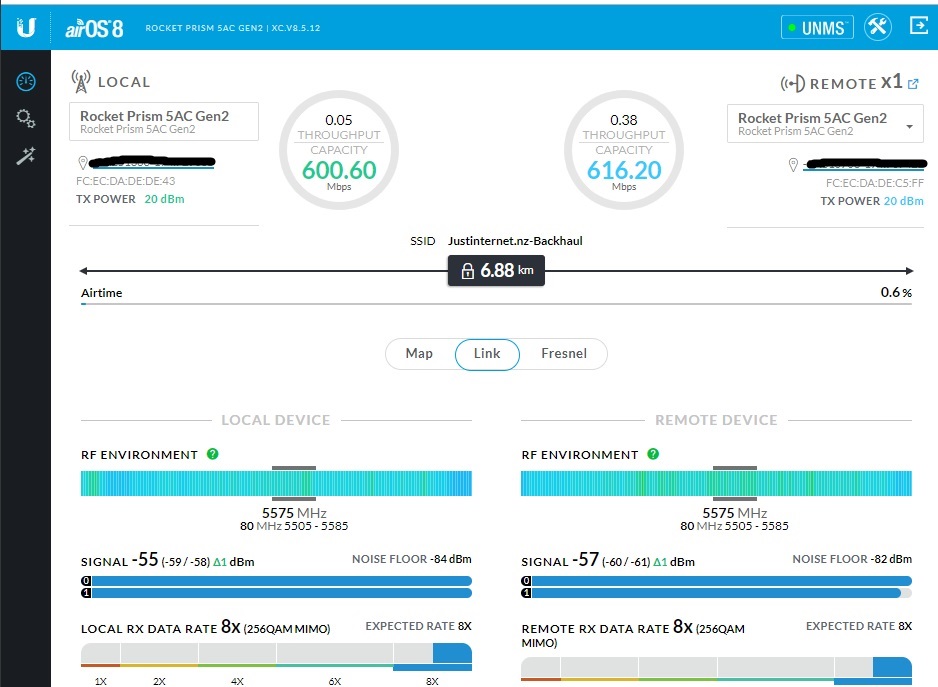Click the remote RF environment spectrum bar

tap(716, 484)
